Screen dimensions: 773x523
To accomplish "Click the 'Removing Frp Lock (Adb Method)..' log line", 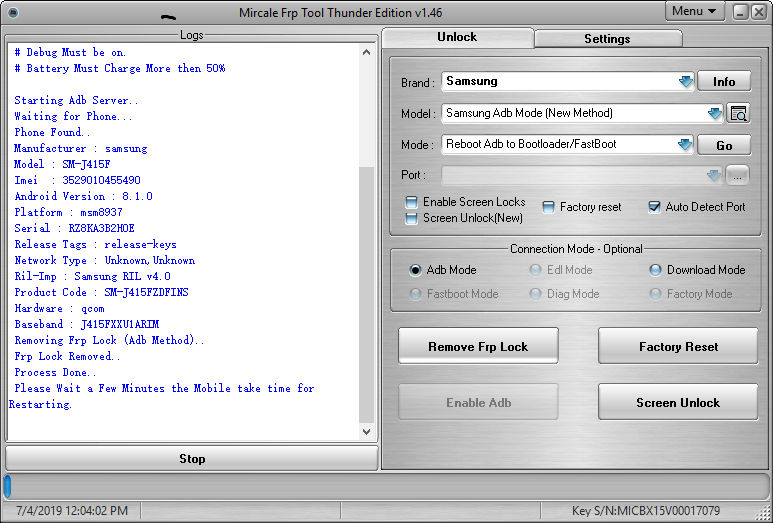I will (x=109, y=340).
